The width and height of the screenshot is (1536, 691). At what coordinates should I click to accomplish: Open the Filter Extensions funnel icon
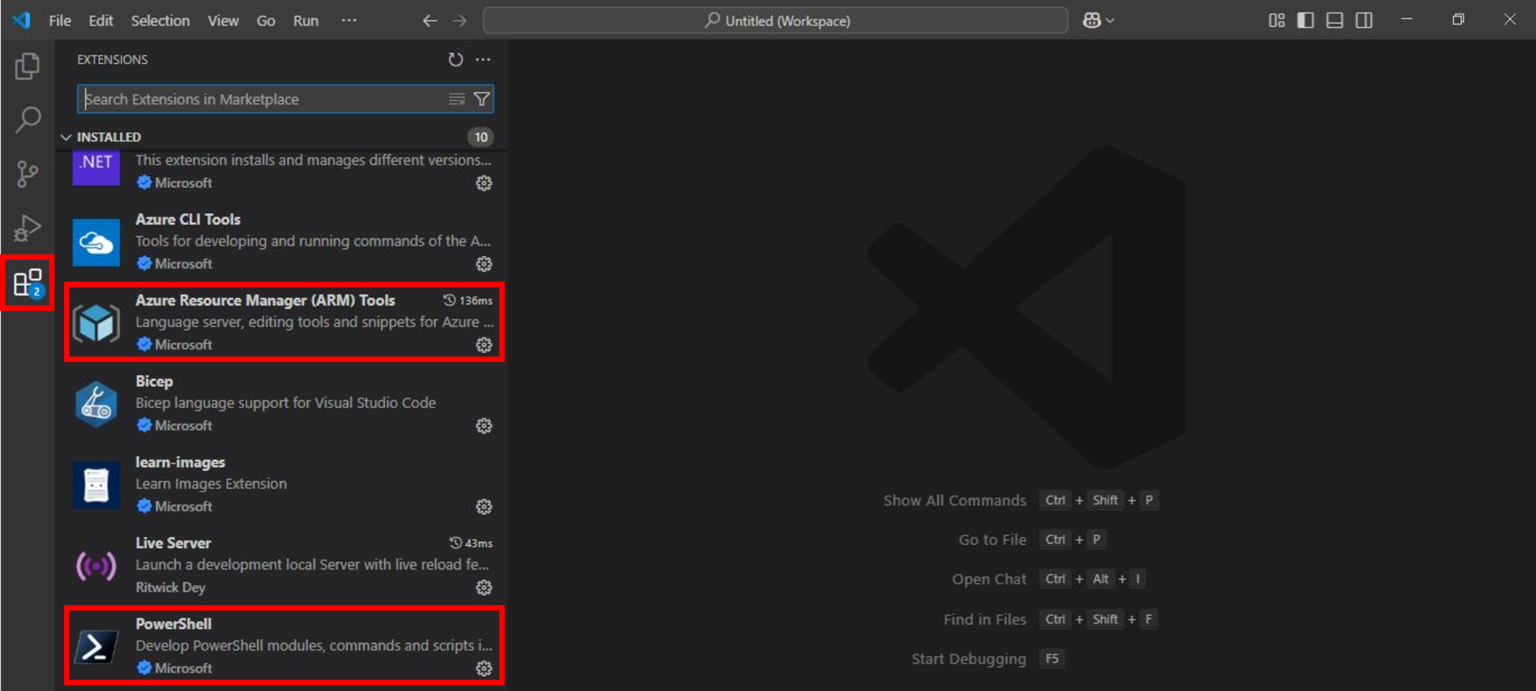[x=482, y=99]
